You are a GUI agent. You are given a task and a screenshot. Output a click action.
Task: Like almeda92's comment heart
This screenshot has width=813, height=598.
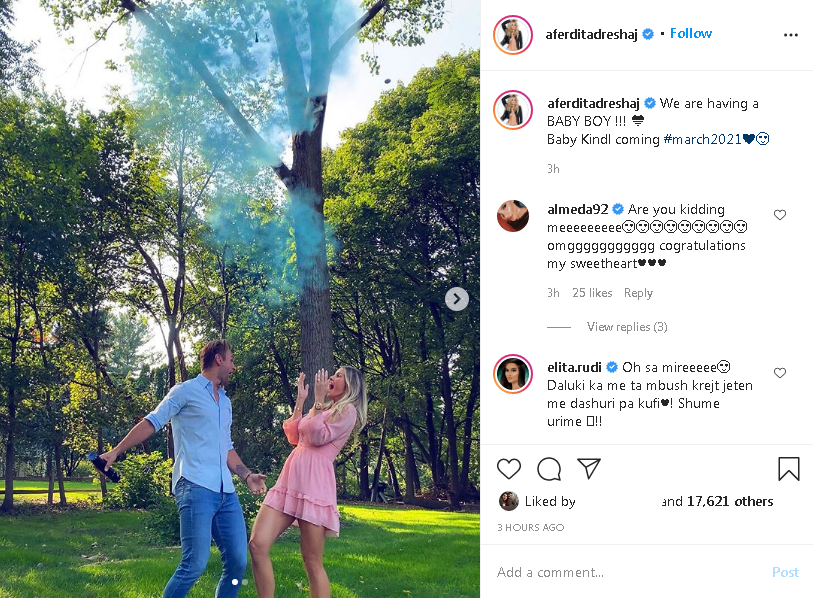coord(780,215)
